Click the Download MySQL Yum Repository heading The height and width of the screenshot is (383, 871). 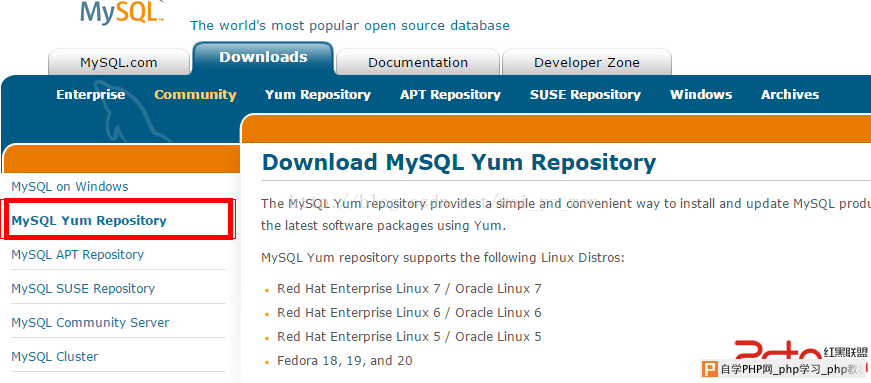(459, 162)
